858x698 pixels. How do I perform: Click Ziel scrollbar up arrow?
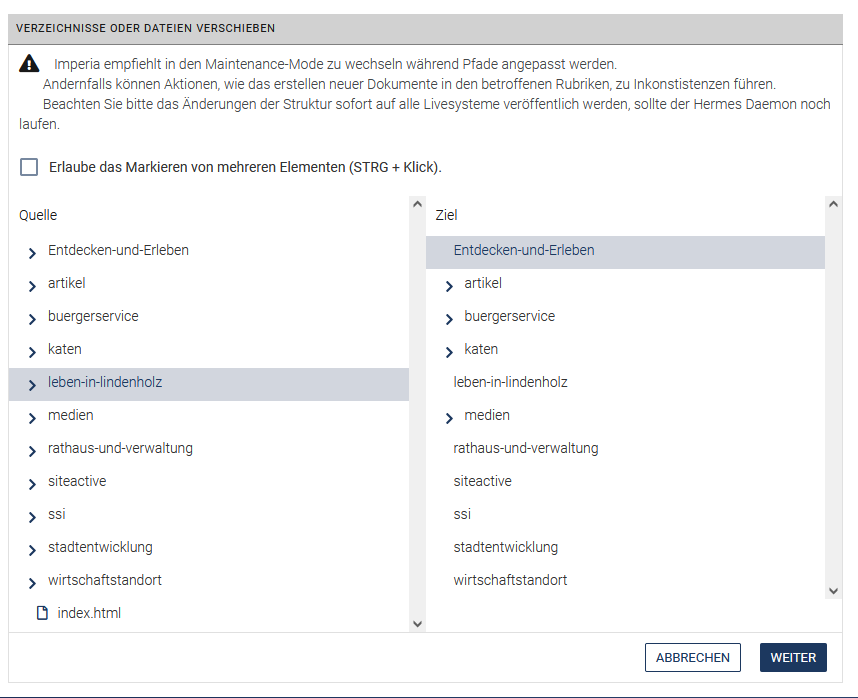click(x=833, y=204)
